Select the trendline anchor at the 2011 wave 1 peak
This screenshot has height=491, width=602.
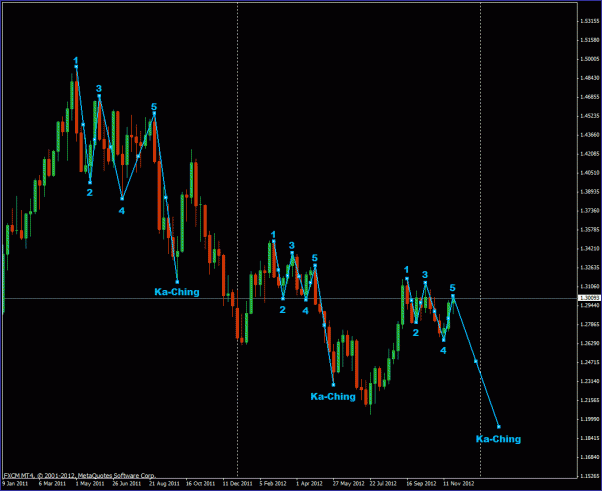point(76,67)
